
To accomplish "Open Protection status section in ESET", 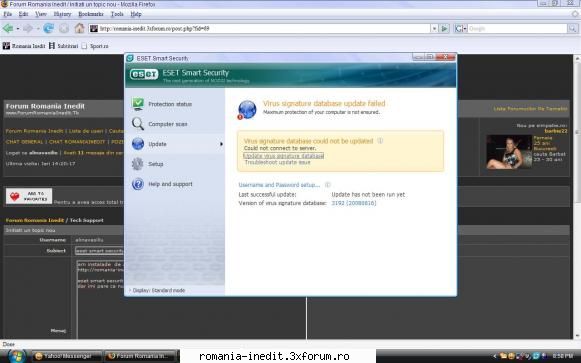I will pos(162,104).
